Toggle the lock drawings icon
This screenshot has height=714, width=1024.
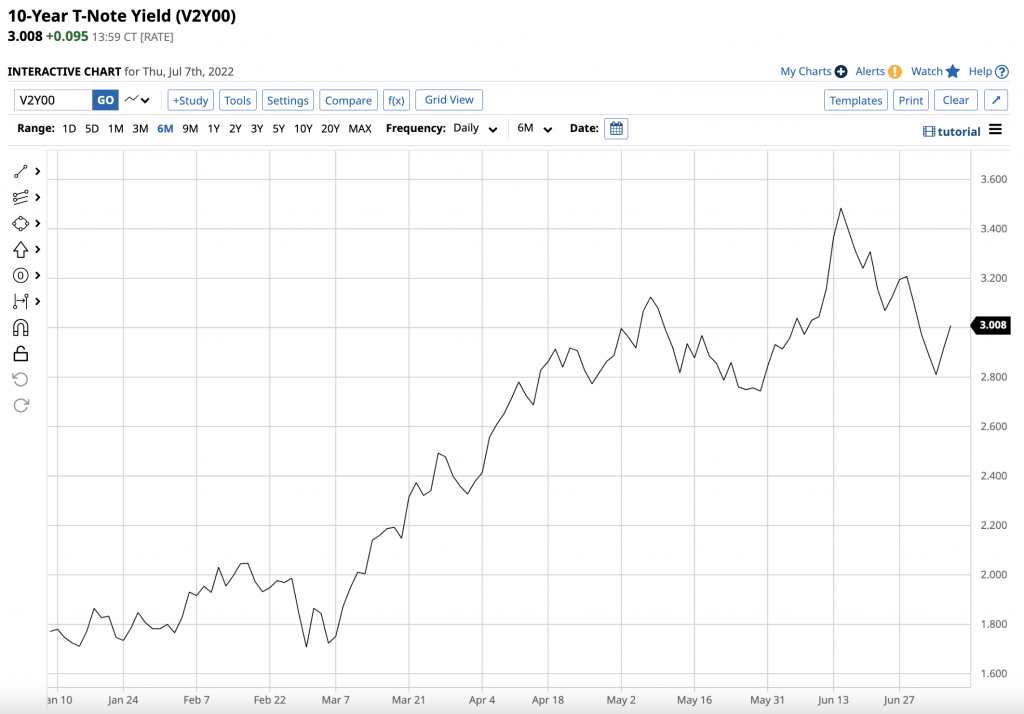coord(20,353)
